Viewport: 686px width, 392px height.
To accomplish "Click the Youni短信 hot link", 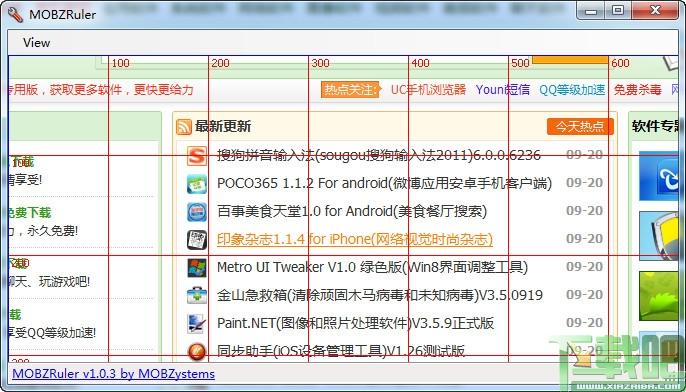I will click(x=503, y=90).
